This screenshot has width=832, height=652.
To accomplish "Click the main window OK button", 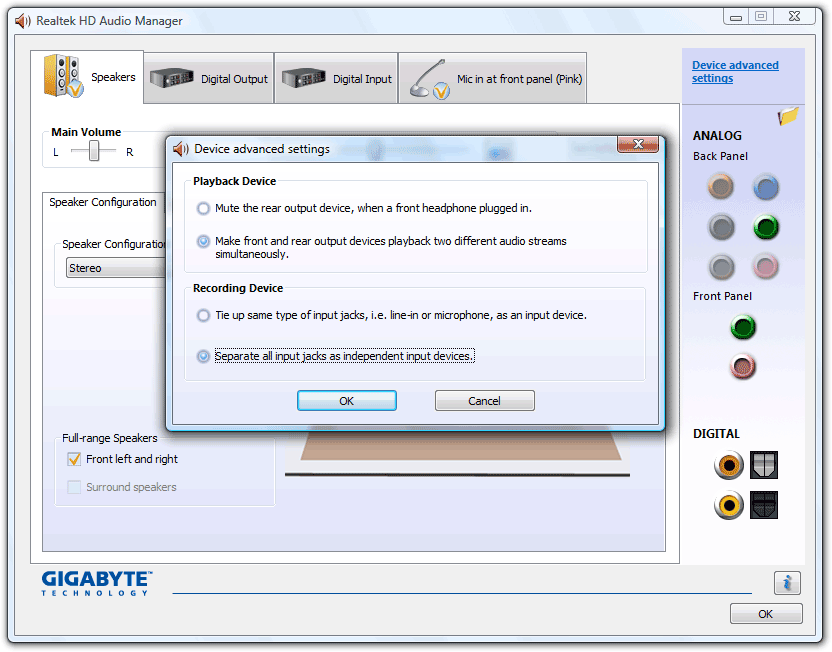I will [x=766, y=614].
